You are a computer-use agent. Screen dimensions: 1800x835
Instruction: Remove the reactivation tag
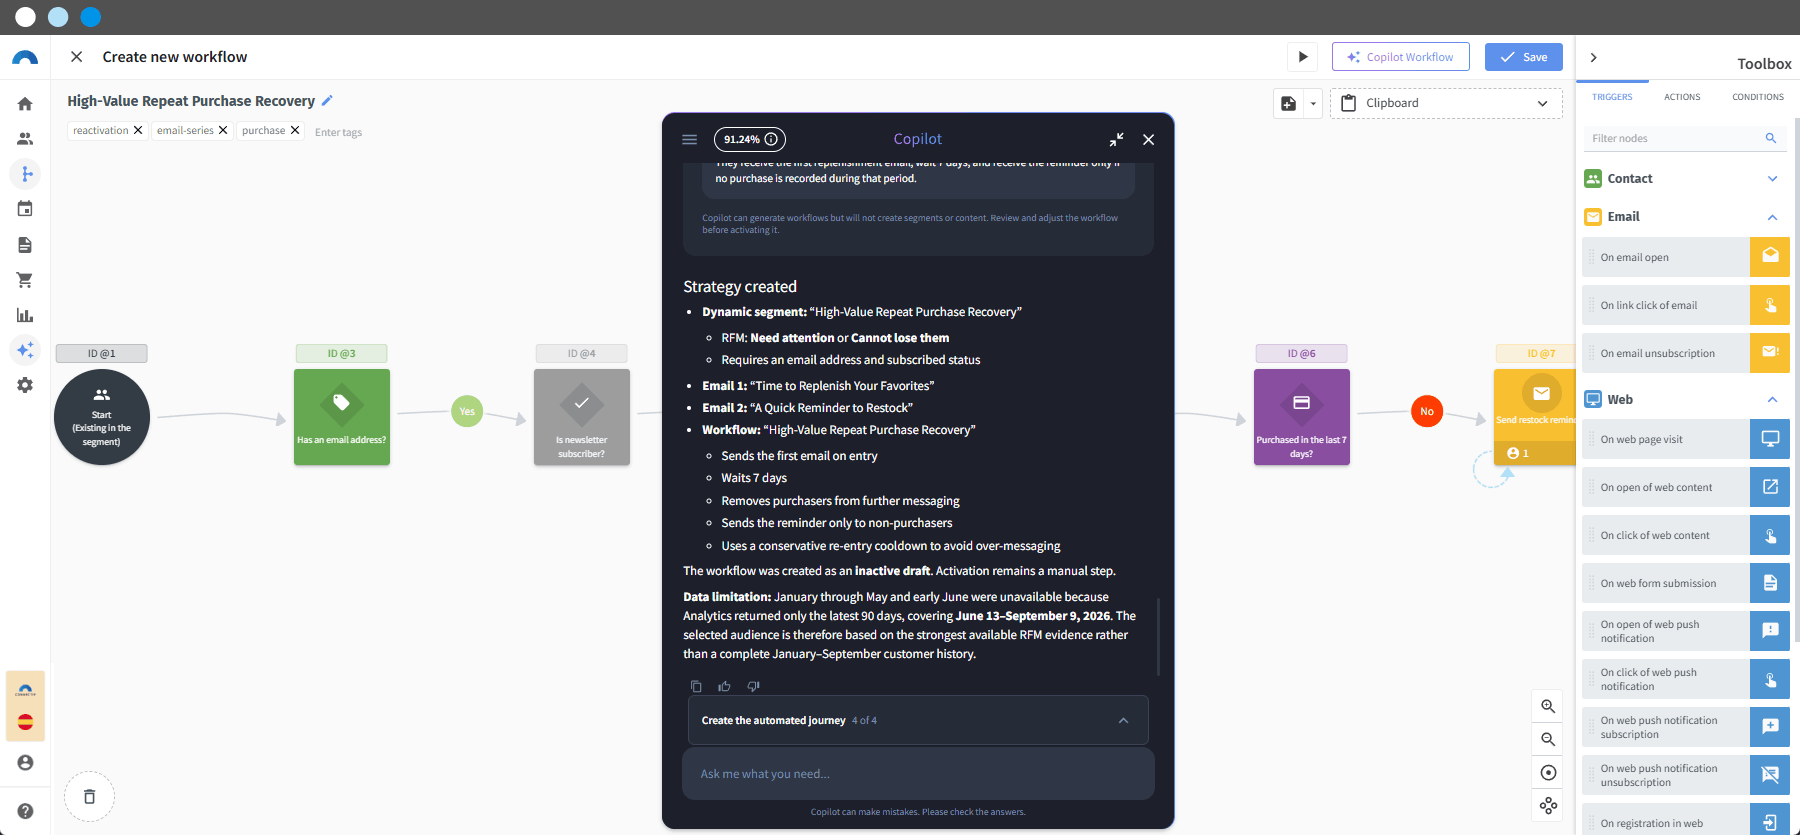[x=138, y=130]
